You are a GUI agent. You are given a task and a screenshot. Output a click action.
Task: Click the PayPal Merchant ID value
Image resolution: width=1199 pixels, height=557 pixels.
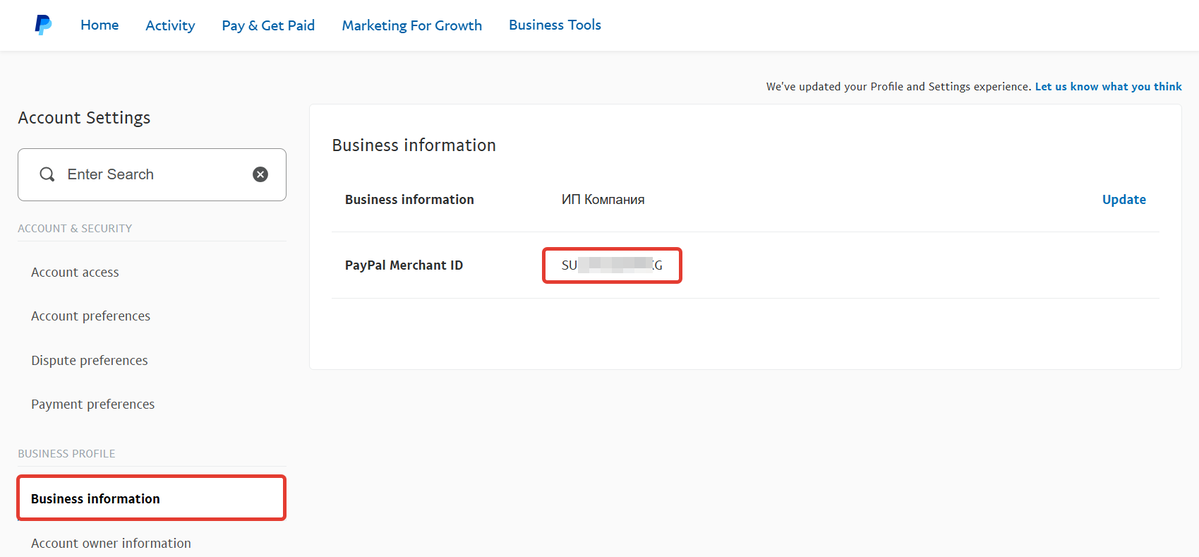click(x=612, y=265)
